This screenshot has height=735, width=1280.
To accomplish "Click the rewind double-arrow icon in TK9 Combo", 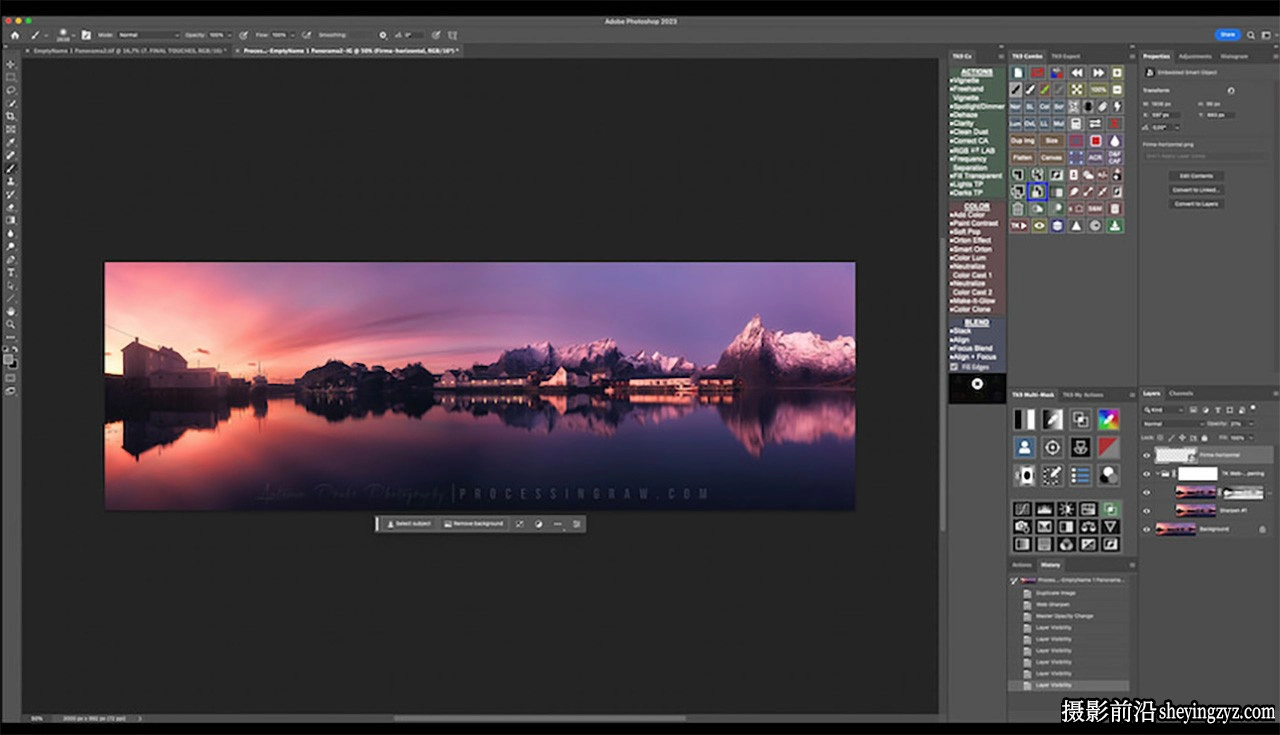I will click(x=1077, y=73).
